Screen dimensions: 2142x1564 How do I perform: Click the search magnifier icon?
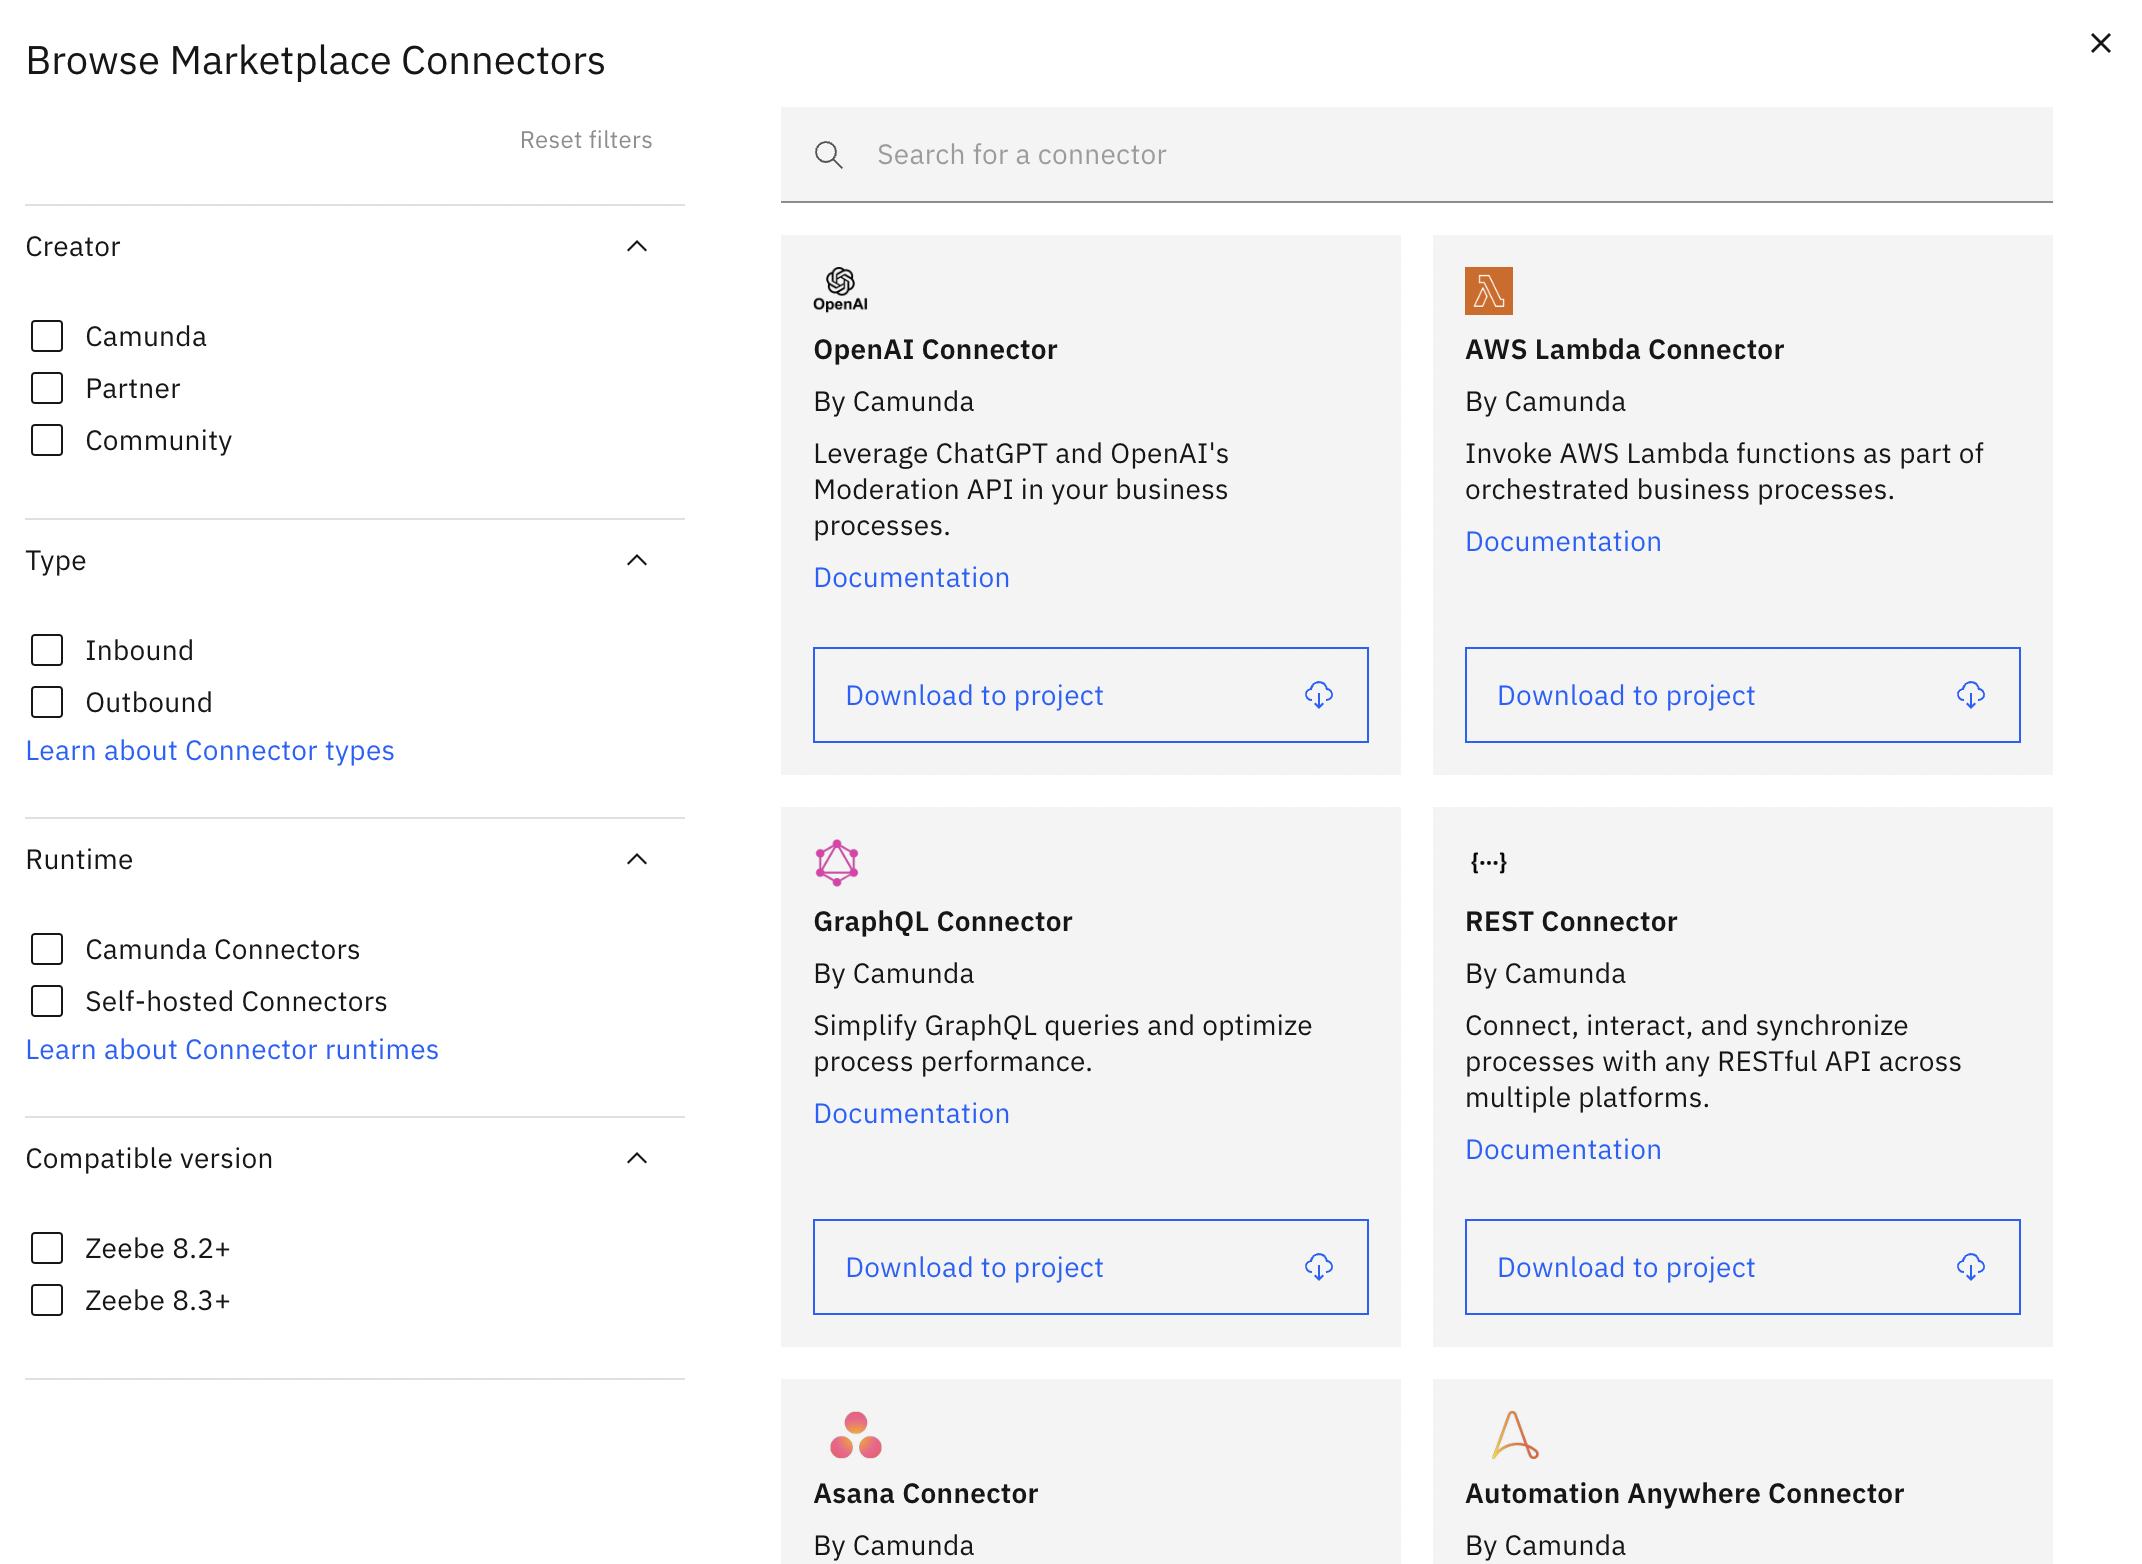(828, 155)
